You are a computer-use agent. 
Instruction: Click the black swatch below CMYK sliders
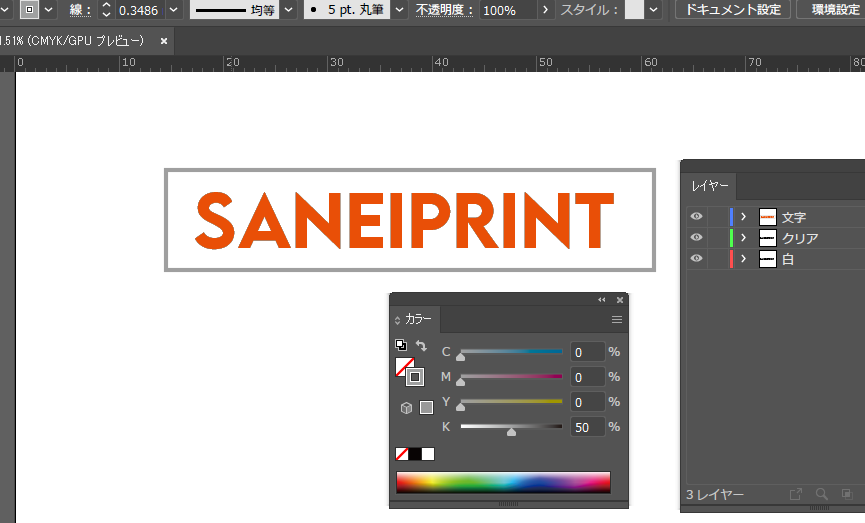[x=415, y=454]
